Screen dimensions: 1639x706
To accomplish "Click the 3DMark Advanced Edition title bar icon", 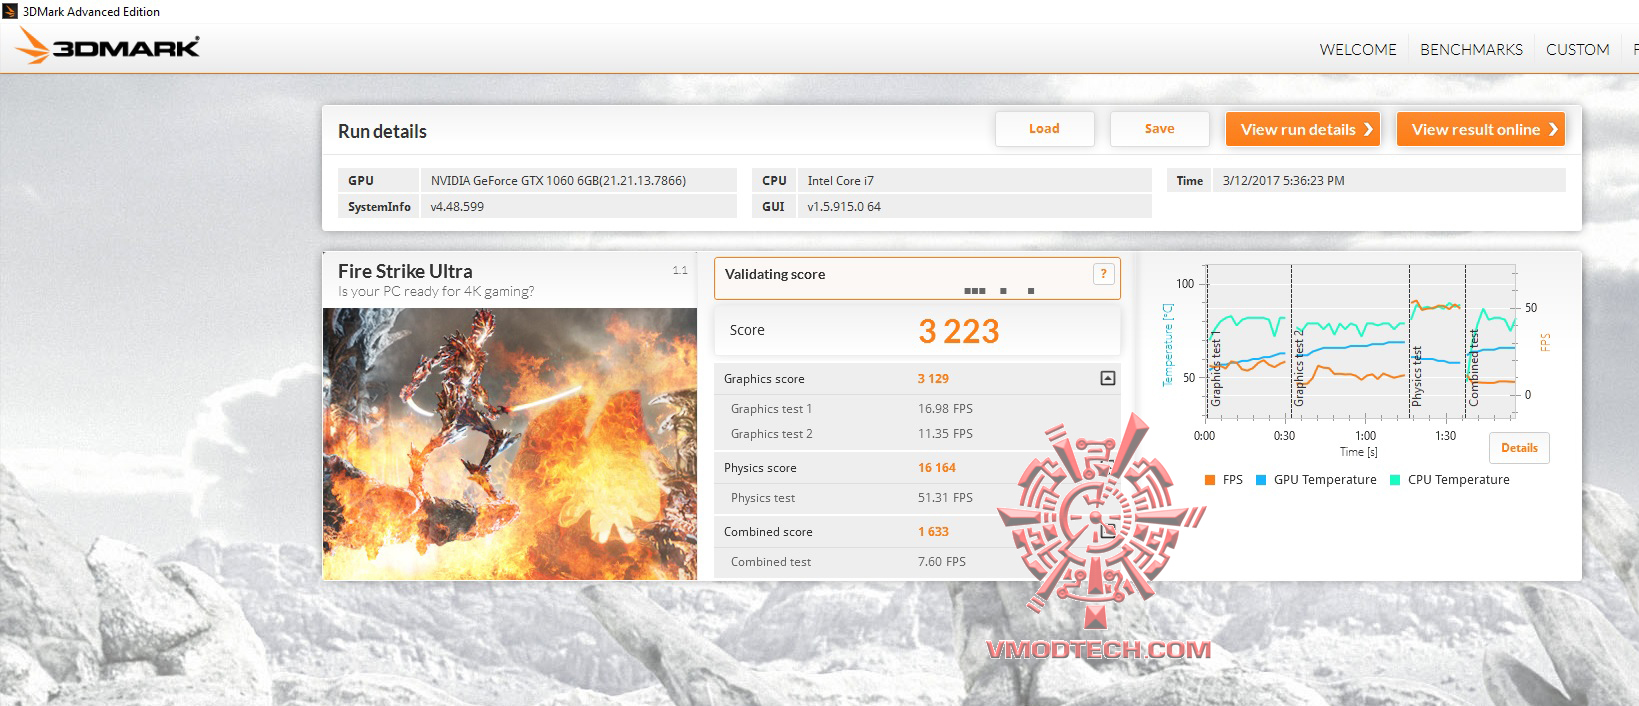I will pos(11,11).
